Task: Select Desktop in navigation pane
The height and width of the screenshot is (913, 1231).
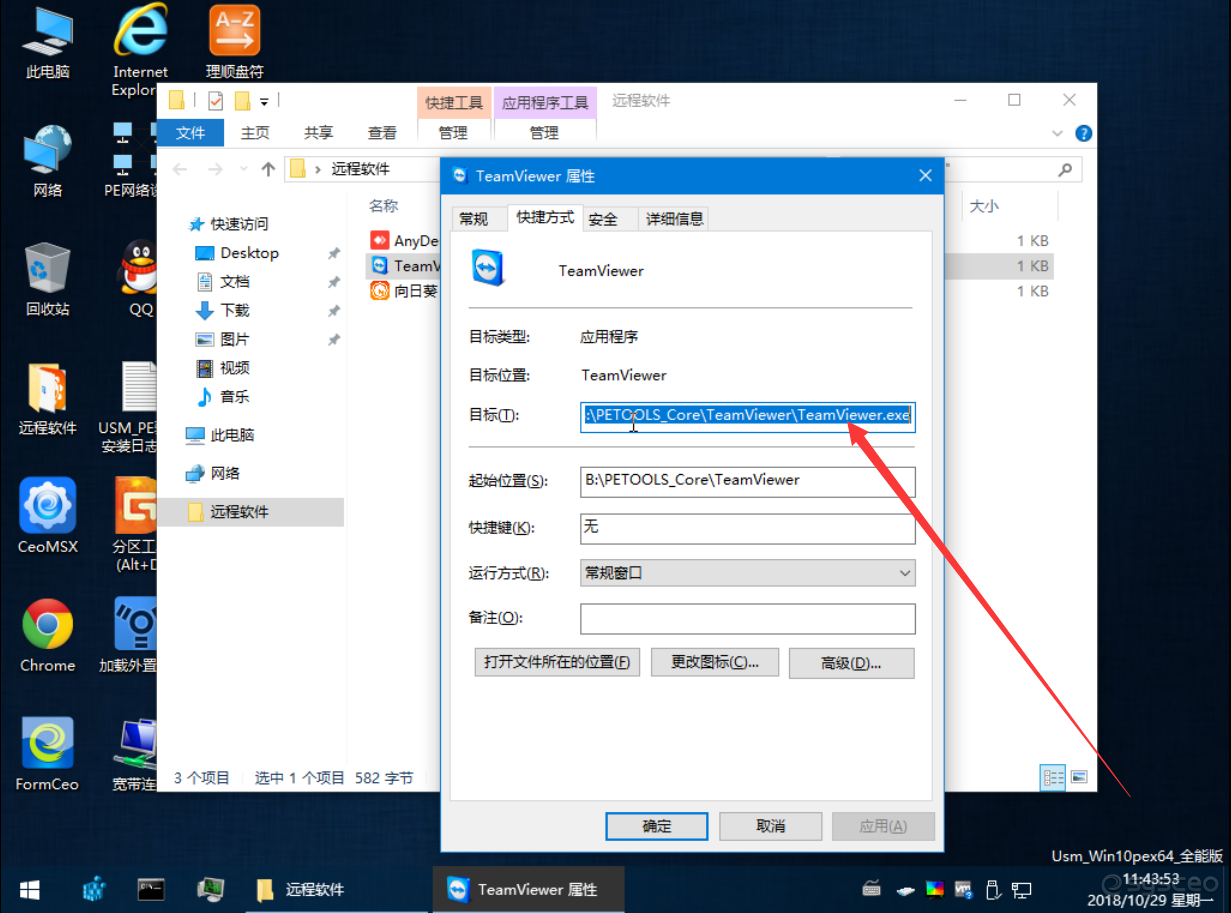Action: coord(249,253)
